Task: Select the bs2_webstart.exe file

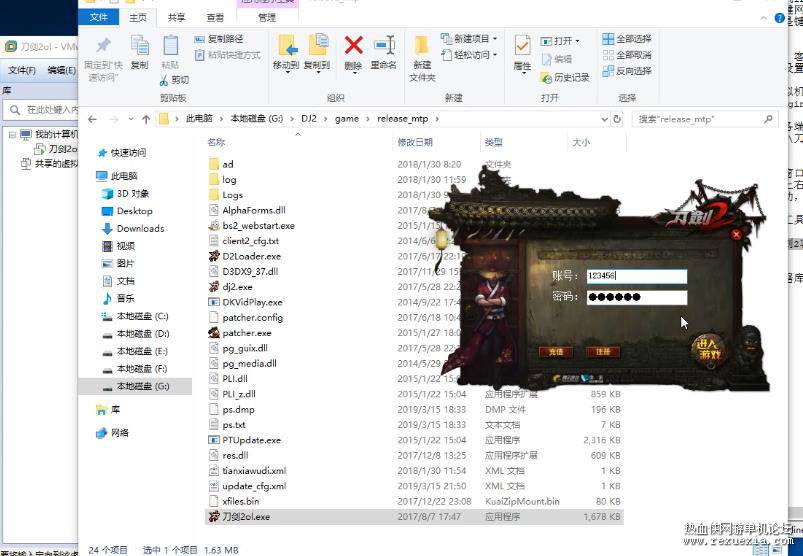Action: [x=251, y=226]
